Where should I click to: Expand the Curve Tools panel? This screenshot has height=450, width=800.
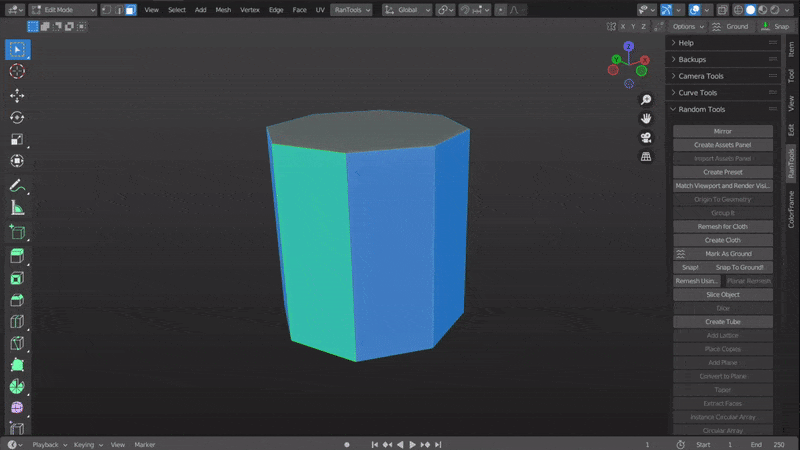tap(722, 93)
